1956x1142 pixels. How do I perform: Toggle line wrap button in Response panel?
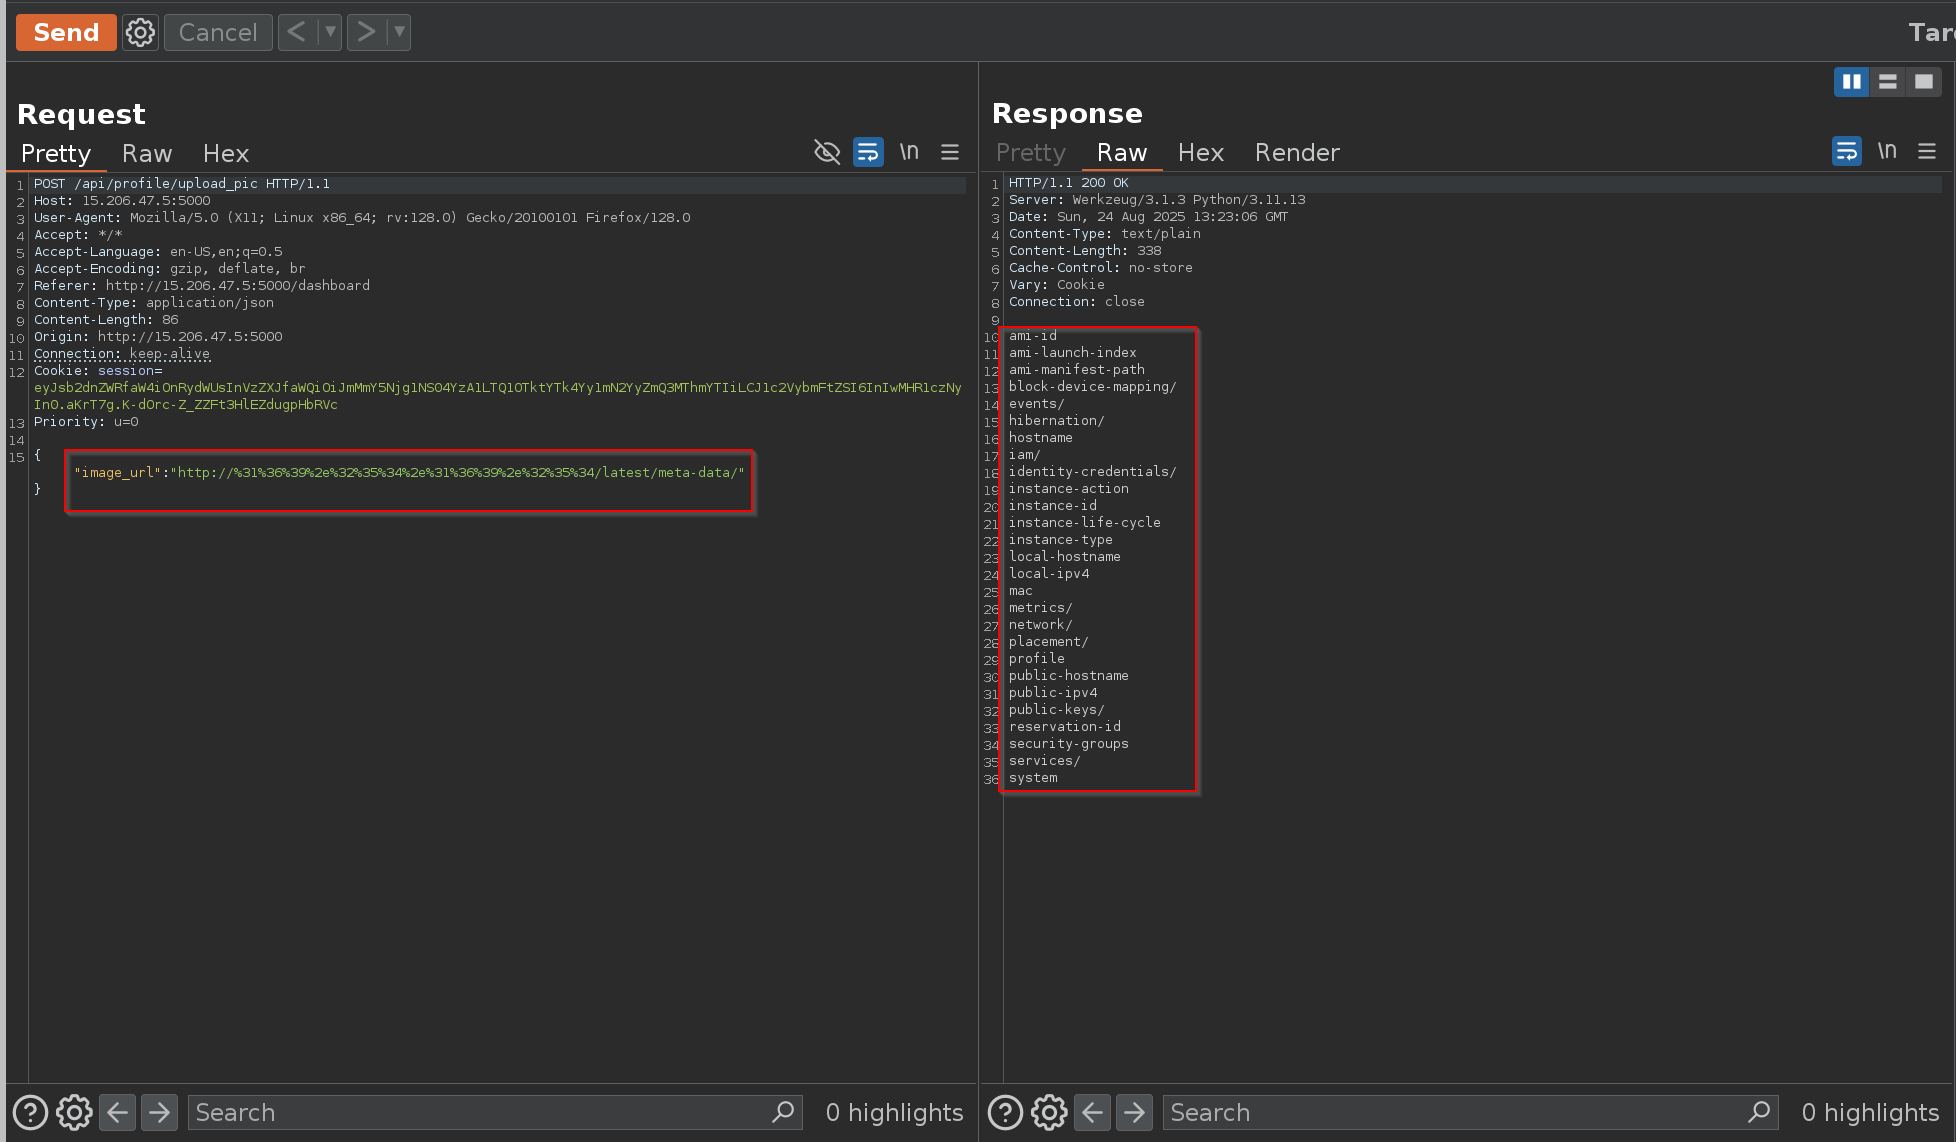point(1846,151)
